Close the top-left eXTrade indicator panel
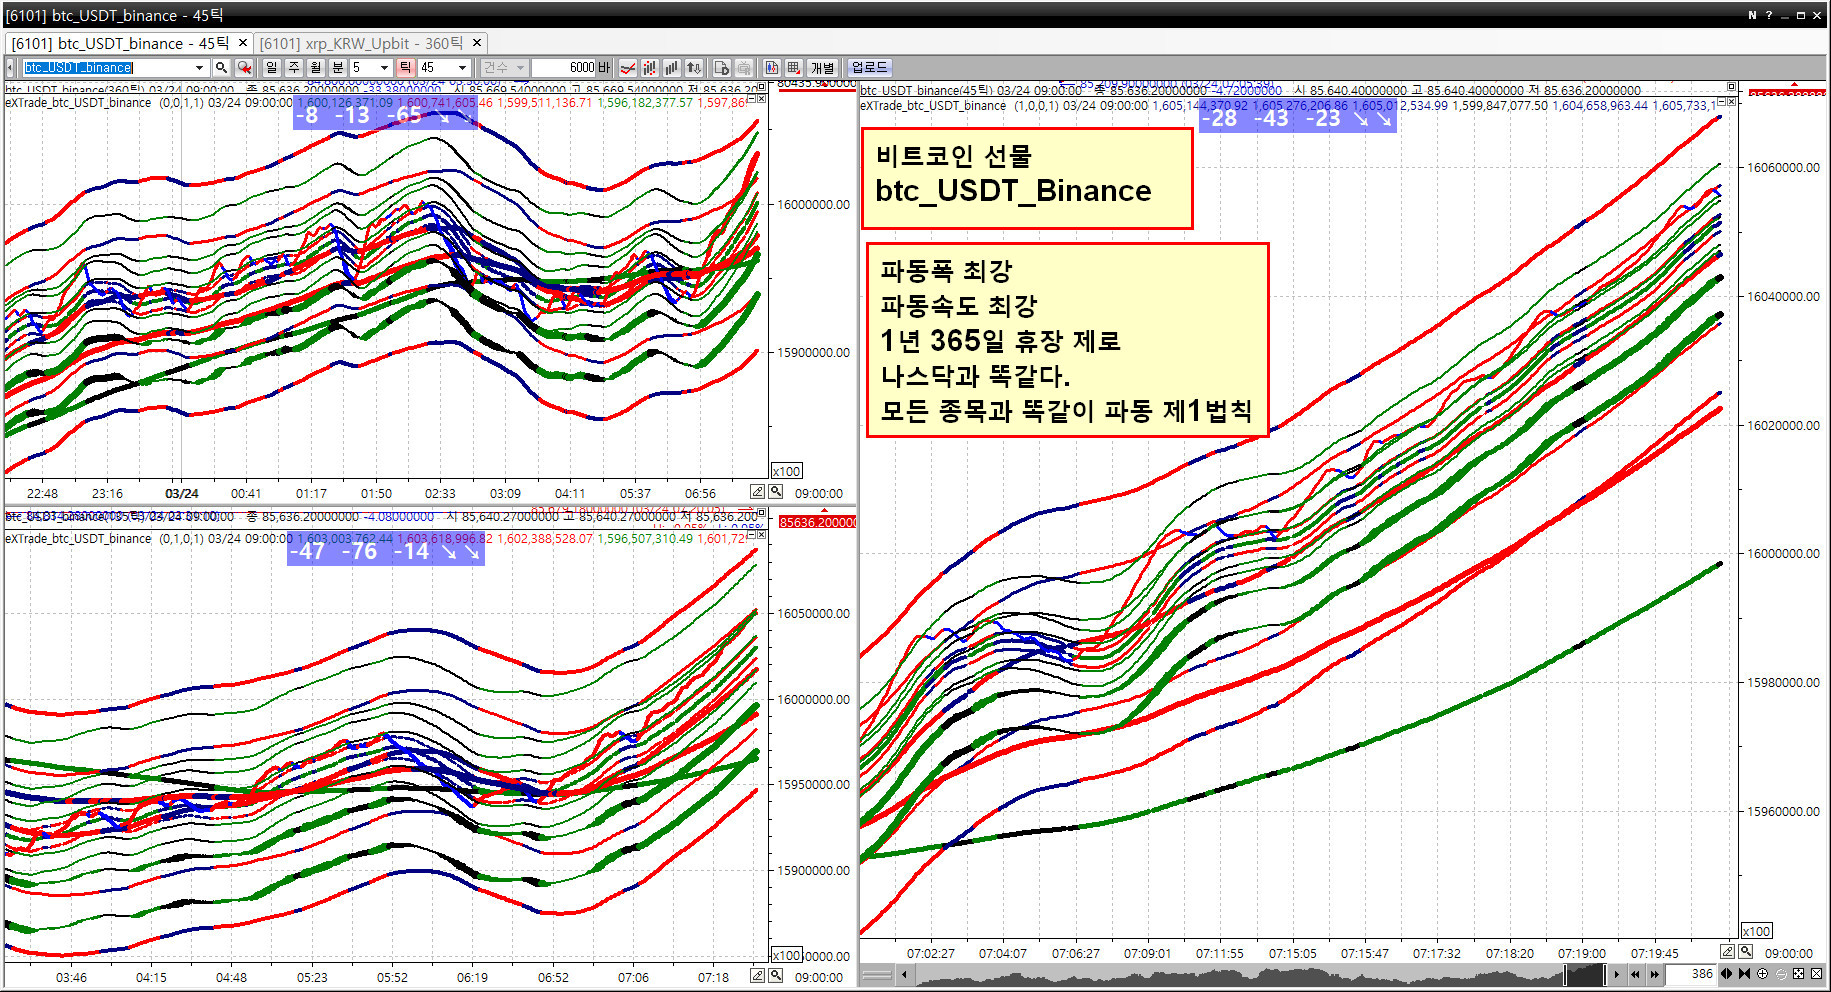1831x992 pixels. click(x=762, y=99)
